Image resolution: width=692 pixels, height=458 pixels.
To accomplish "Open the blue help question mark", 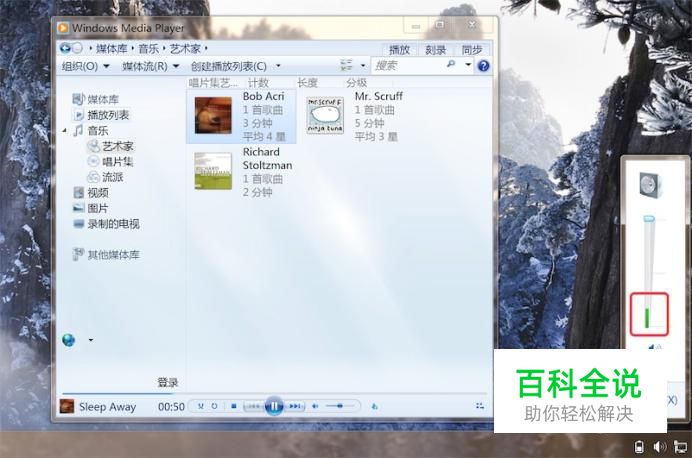I will [483, 66].
